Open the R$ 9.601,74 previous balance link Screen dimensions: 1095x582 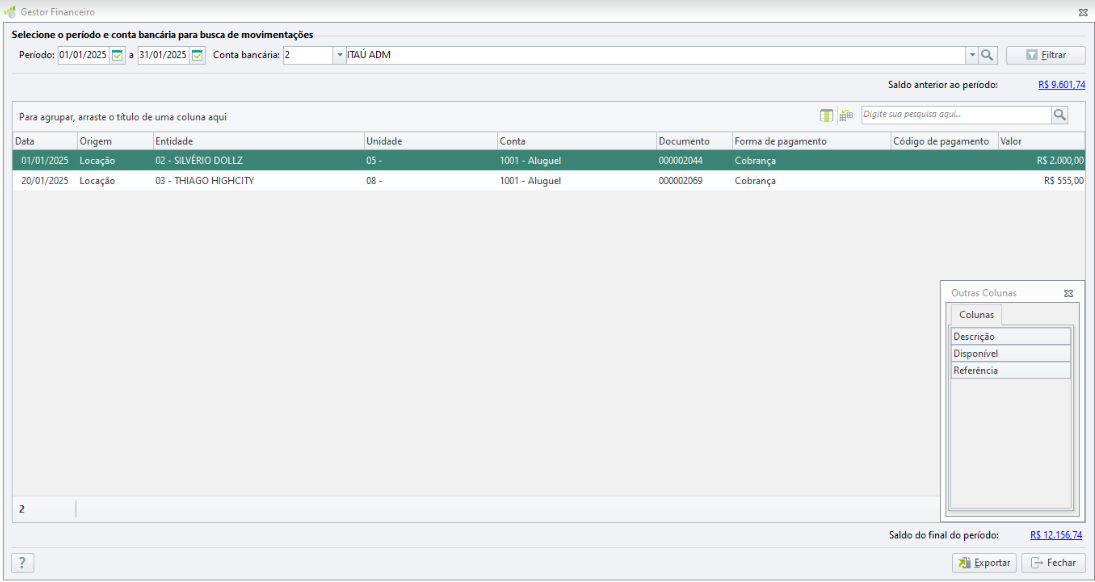tap(1061, 85)
